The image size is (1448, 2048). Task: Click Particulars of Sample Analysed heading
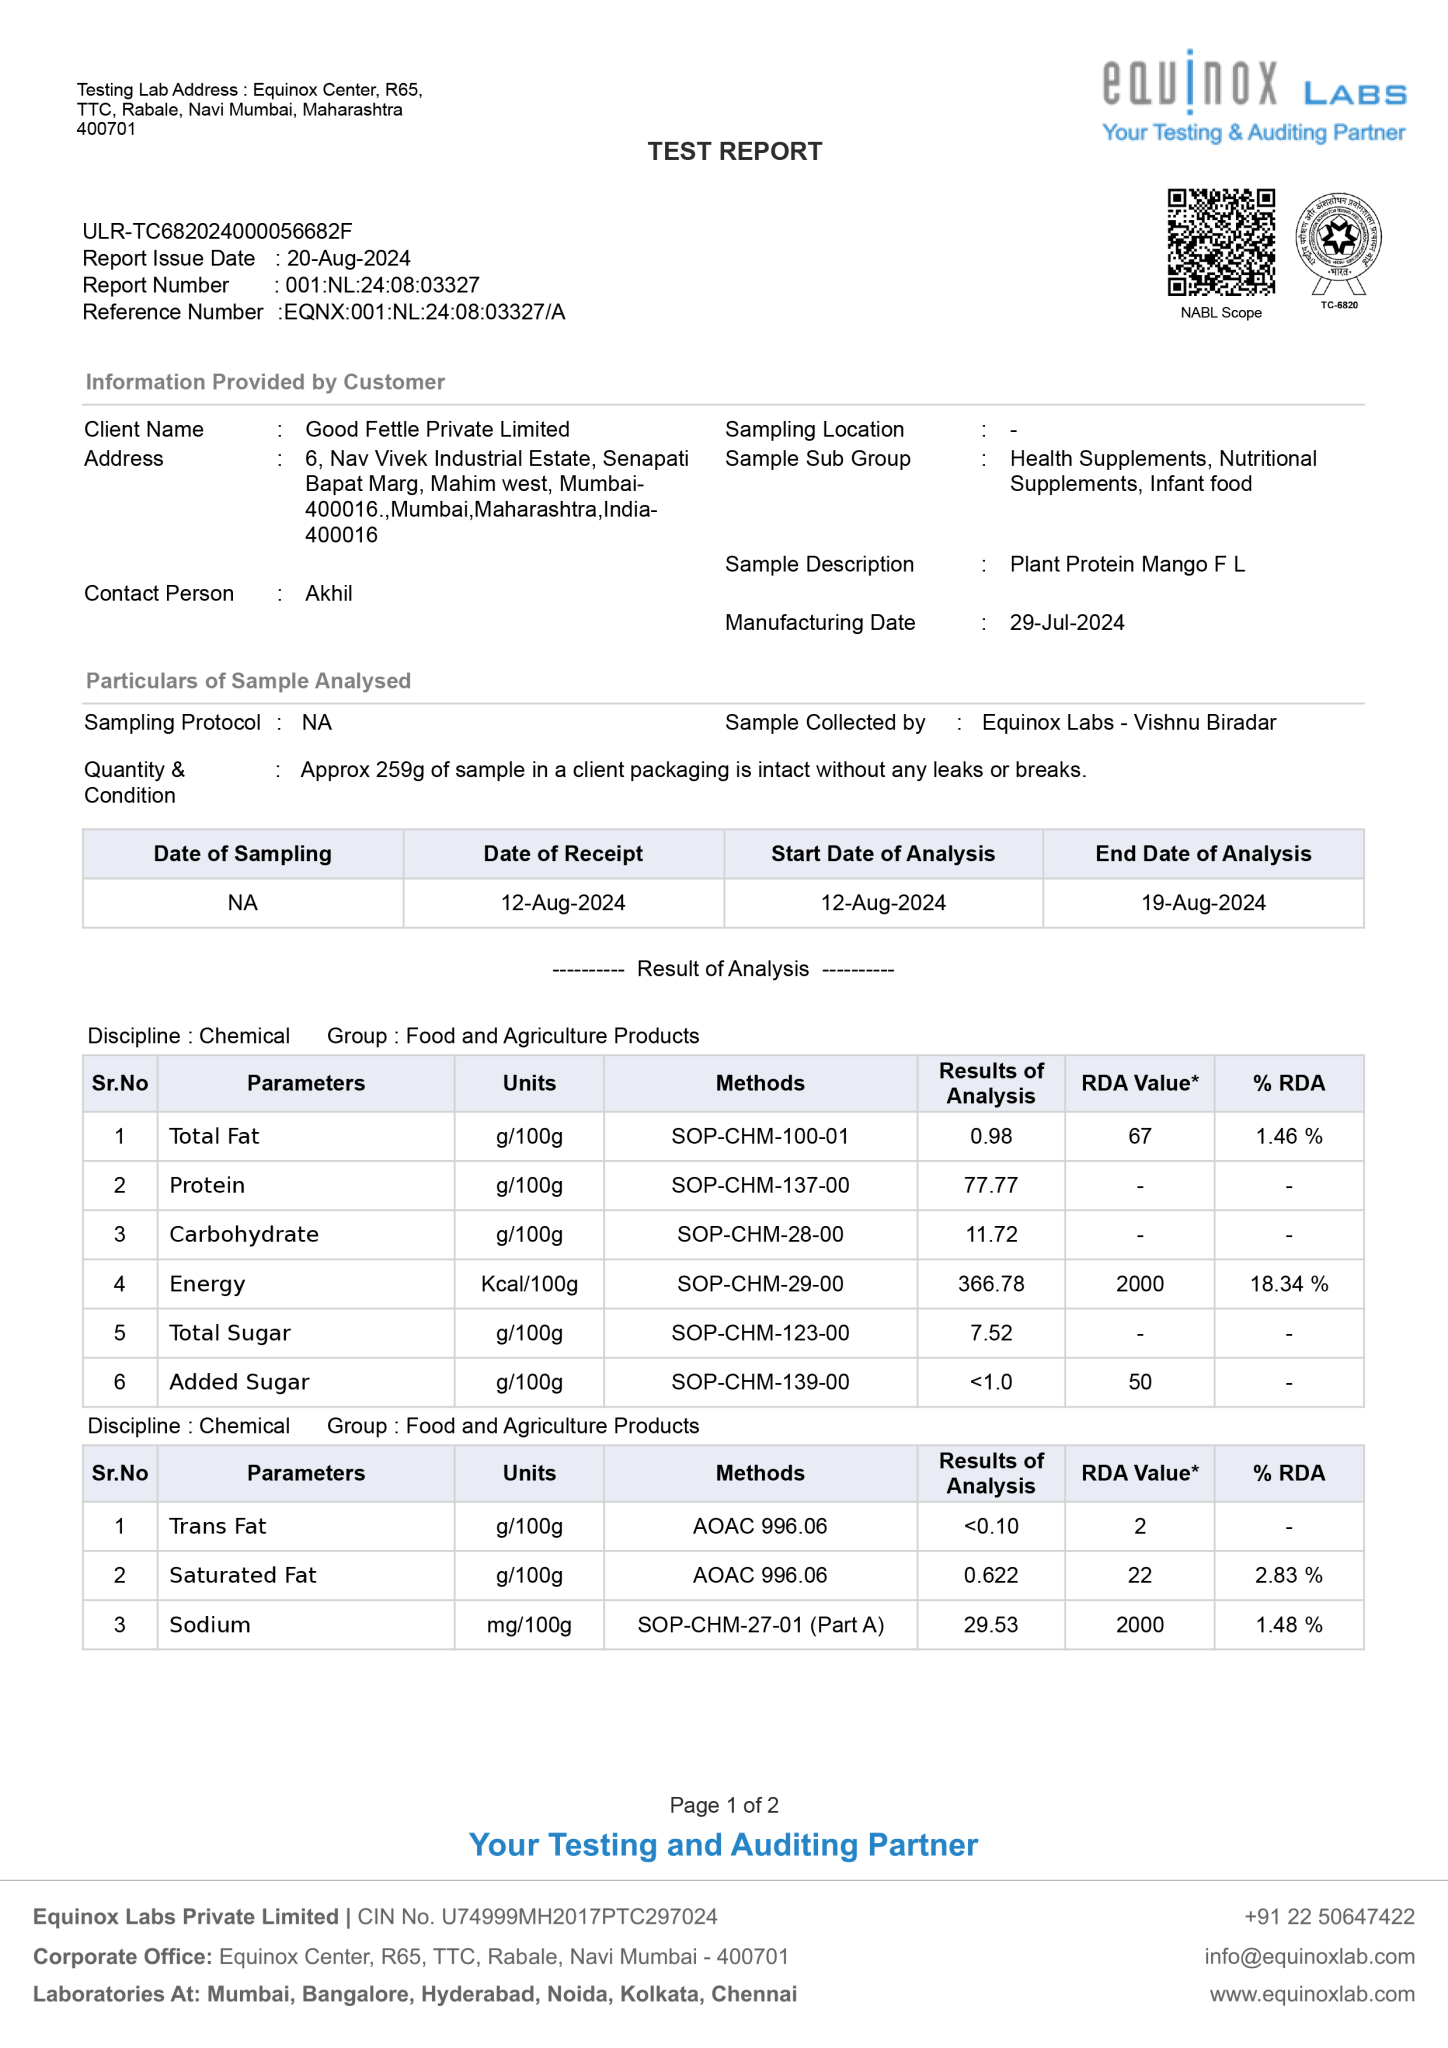pyautogui.click(x=248, y=681)
